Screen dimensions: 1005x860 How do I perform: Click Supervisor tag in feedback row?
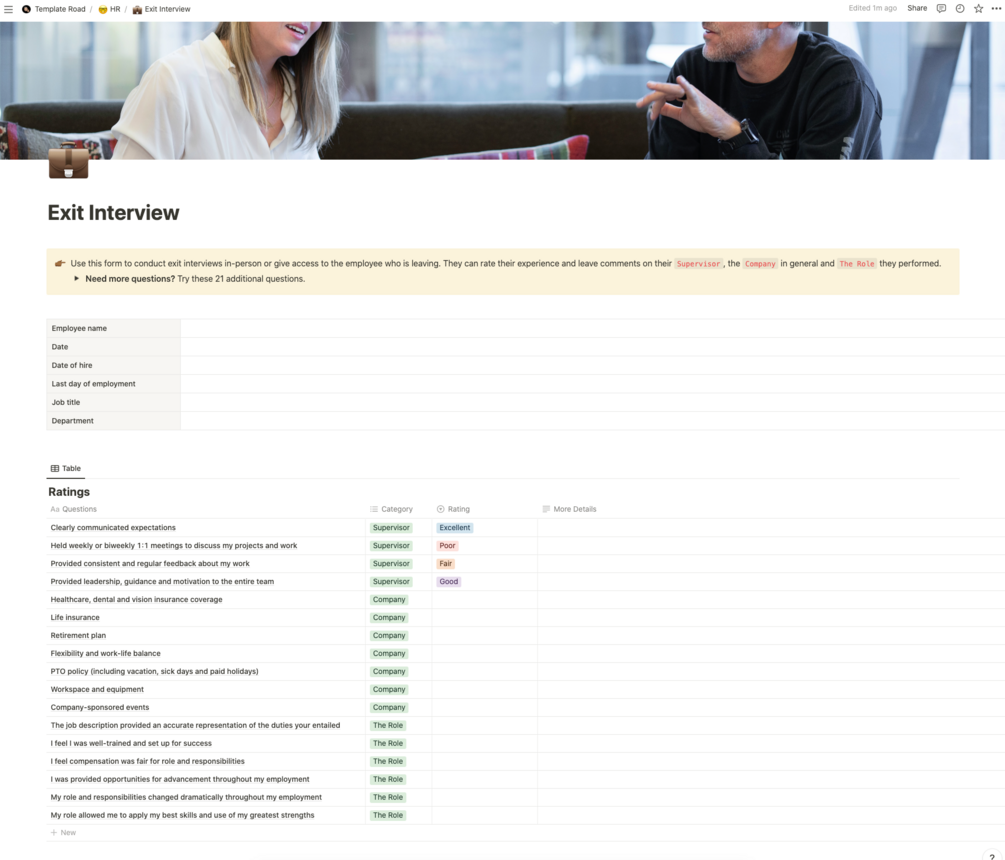point(391,563)
